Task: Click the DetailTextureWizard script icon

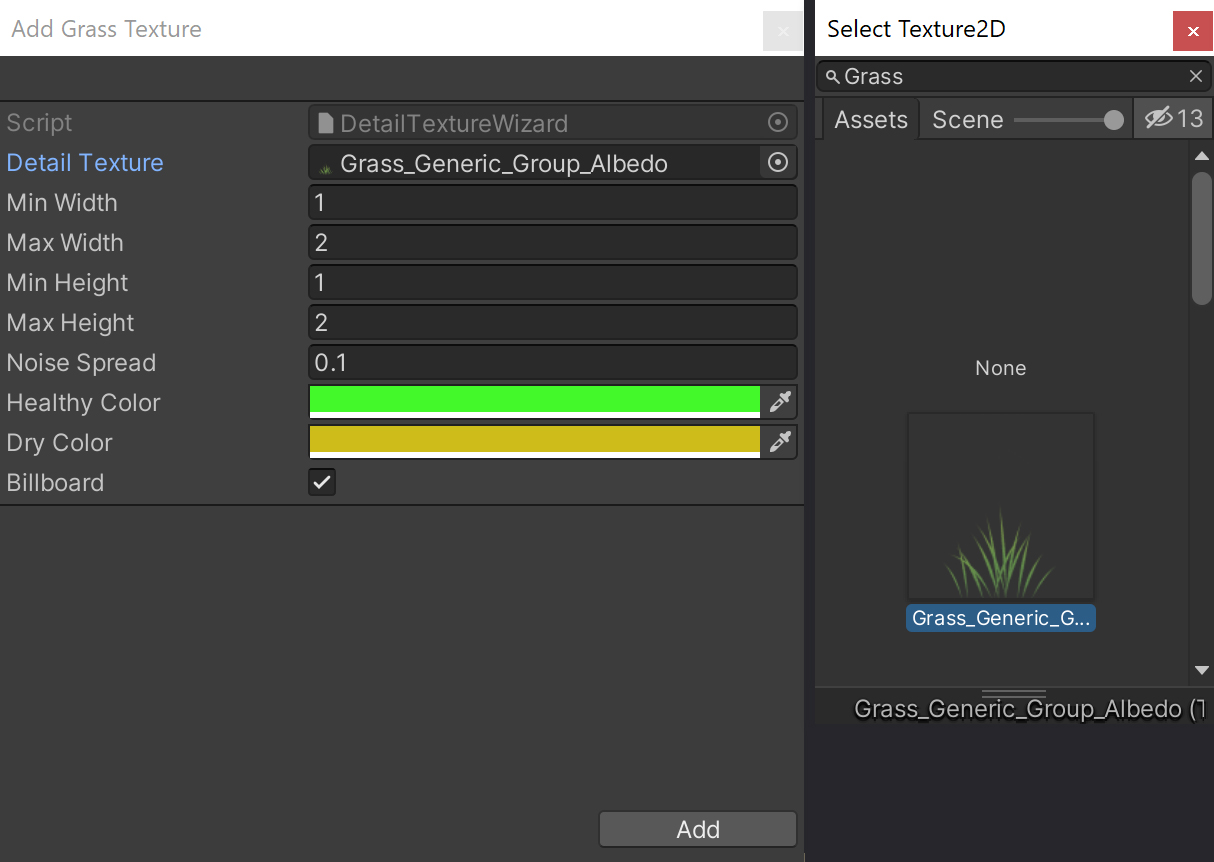Action: [330, 122]
